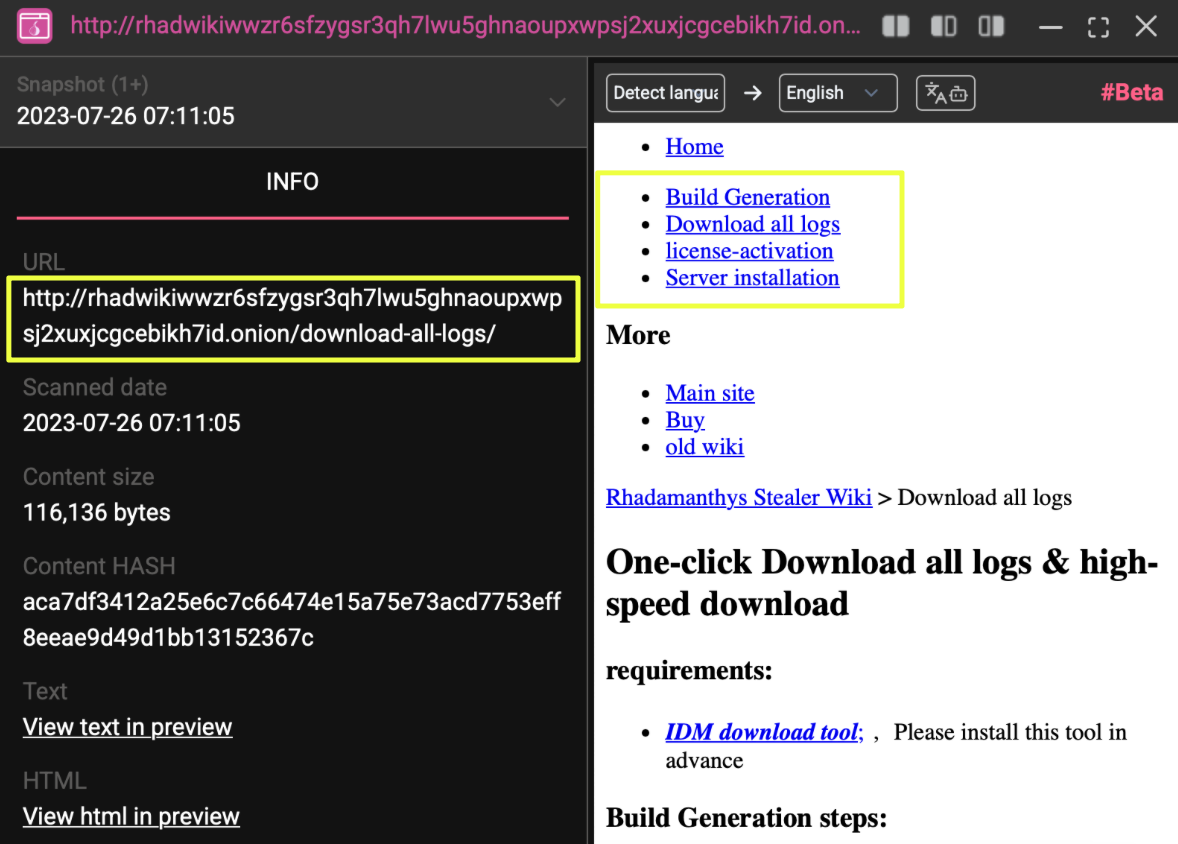The image size is (1178, 844).
Task: Toggle fullscreen mode for the viewer
Action: coord(1098,27)
